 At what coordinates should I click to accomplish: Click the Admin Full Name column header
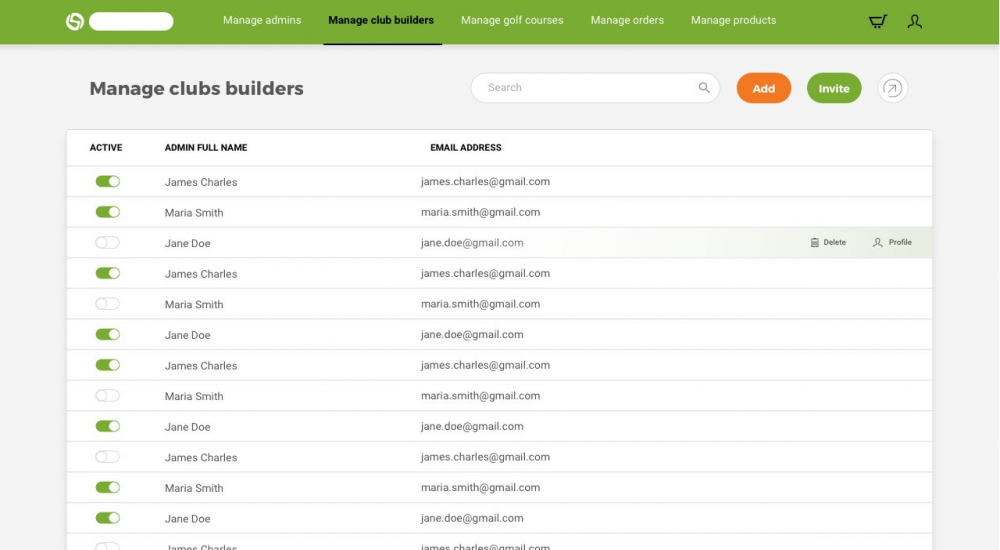click(206, 148)
